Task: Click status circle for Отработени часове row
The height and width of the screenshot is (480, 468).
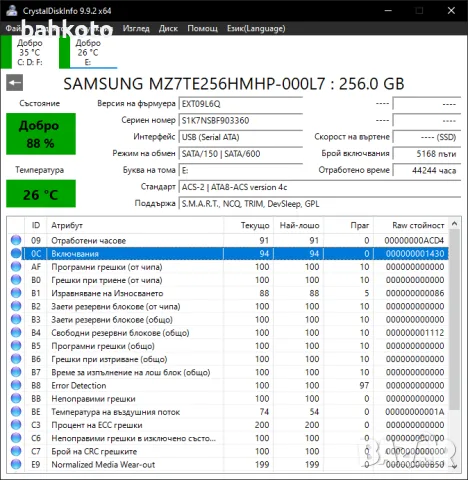Action: [16, 240]
